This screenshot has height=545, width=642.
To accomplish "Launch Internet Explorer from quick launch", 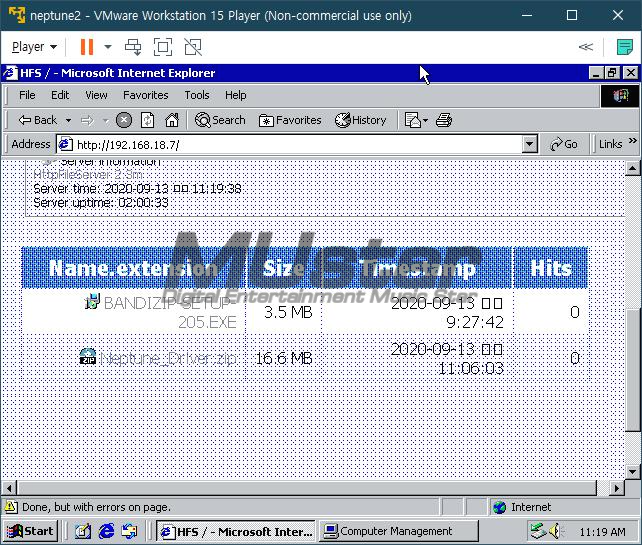I will [x=106, y=531].
